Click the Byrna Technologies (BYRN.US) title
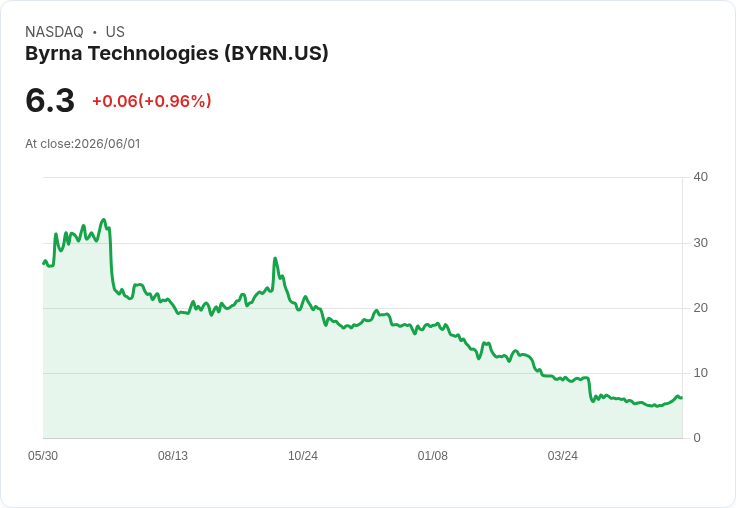 (176, 53)
